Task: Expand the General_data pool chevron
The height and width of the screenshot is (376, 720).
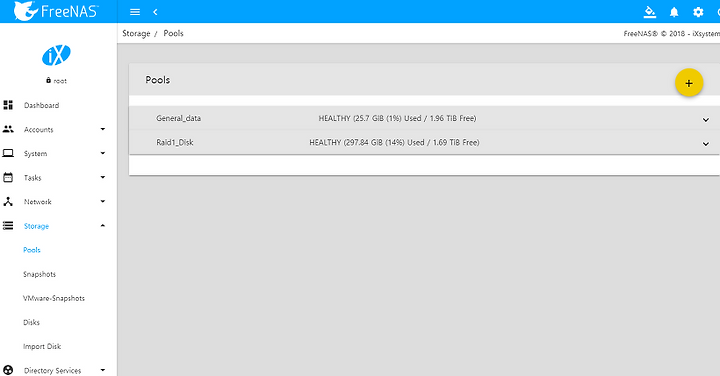Action: click(x=706, y=120)
